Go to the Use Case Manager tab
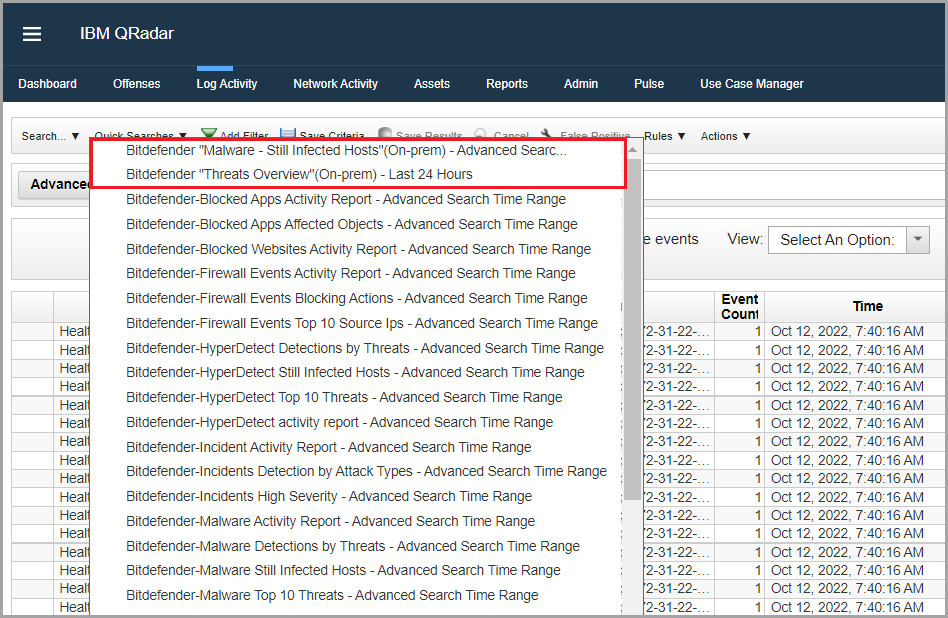This screenshot has width=948, height=618. point(751,84)
